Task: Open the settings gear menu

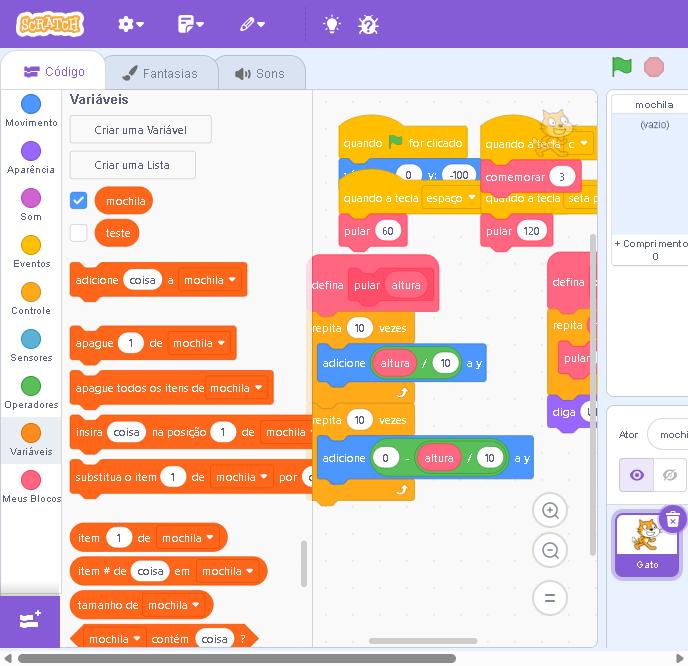Action: (131, 24)
